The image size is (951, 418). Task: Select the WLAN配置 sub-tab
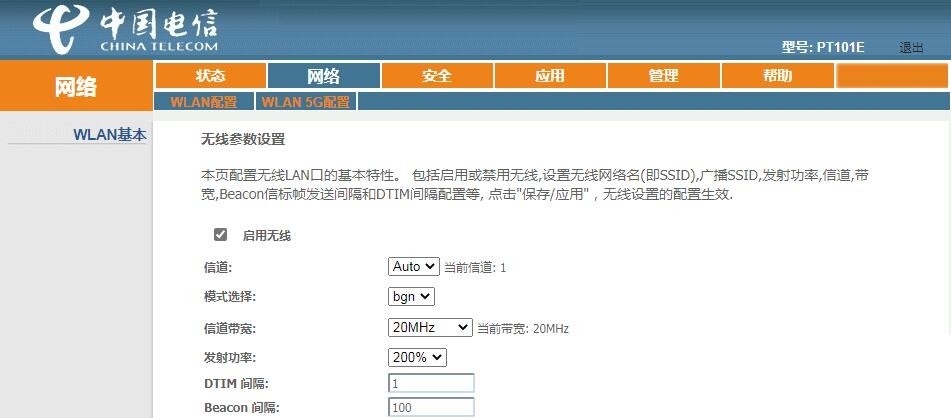[203, 102]
